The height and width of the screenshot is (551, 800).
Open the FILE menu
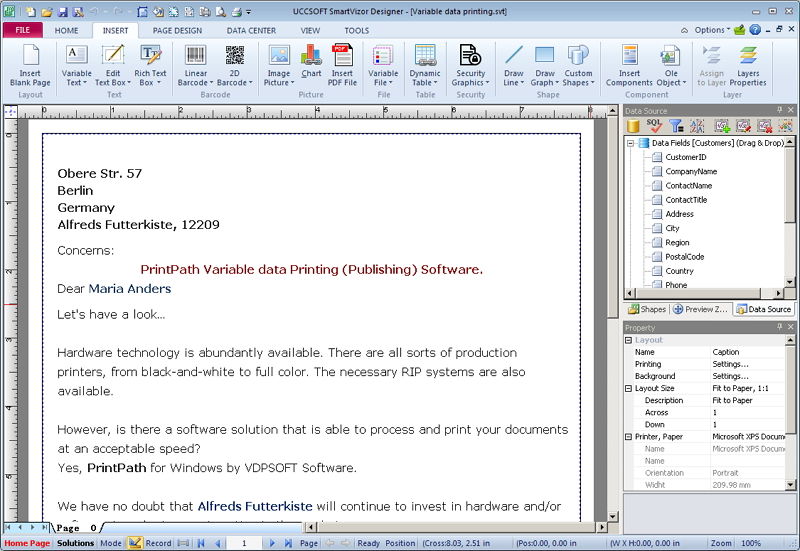22,30
